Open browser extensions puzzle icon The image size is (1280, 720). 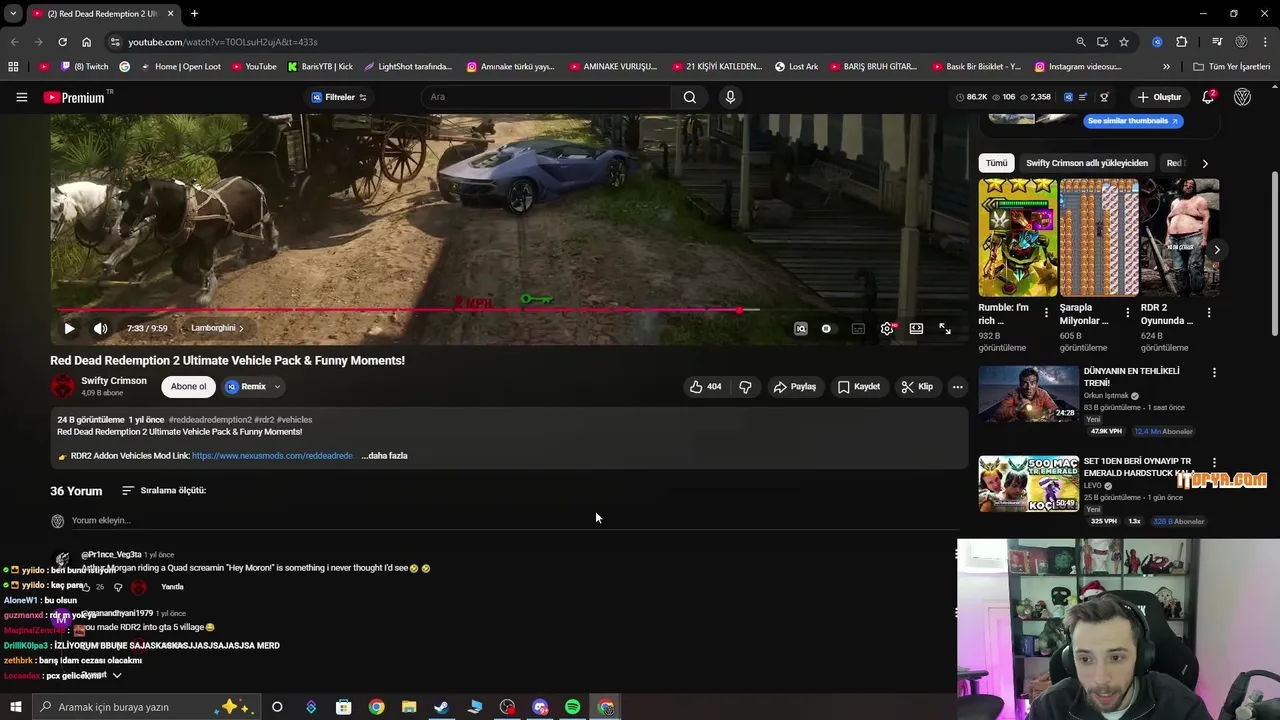tap(1181, 42)
